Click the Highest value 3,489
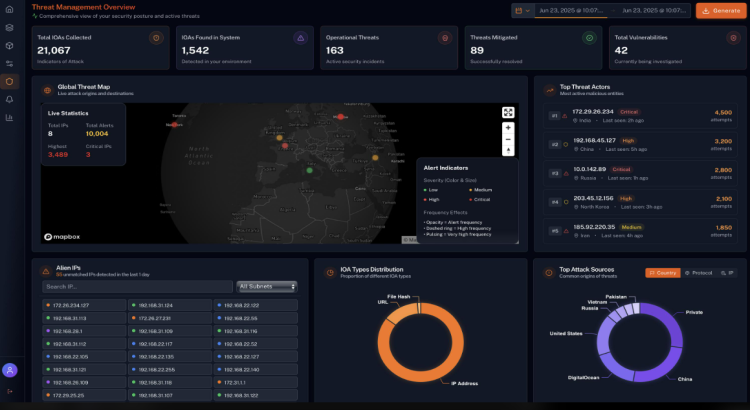Viewport: 750px width, 410px height. (x=58, y=155)
